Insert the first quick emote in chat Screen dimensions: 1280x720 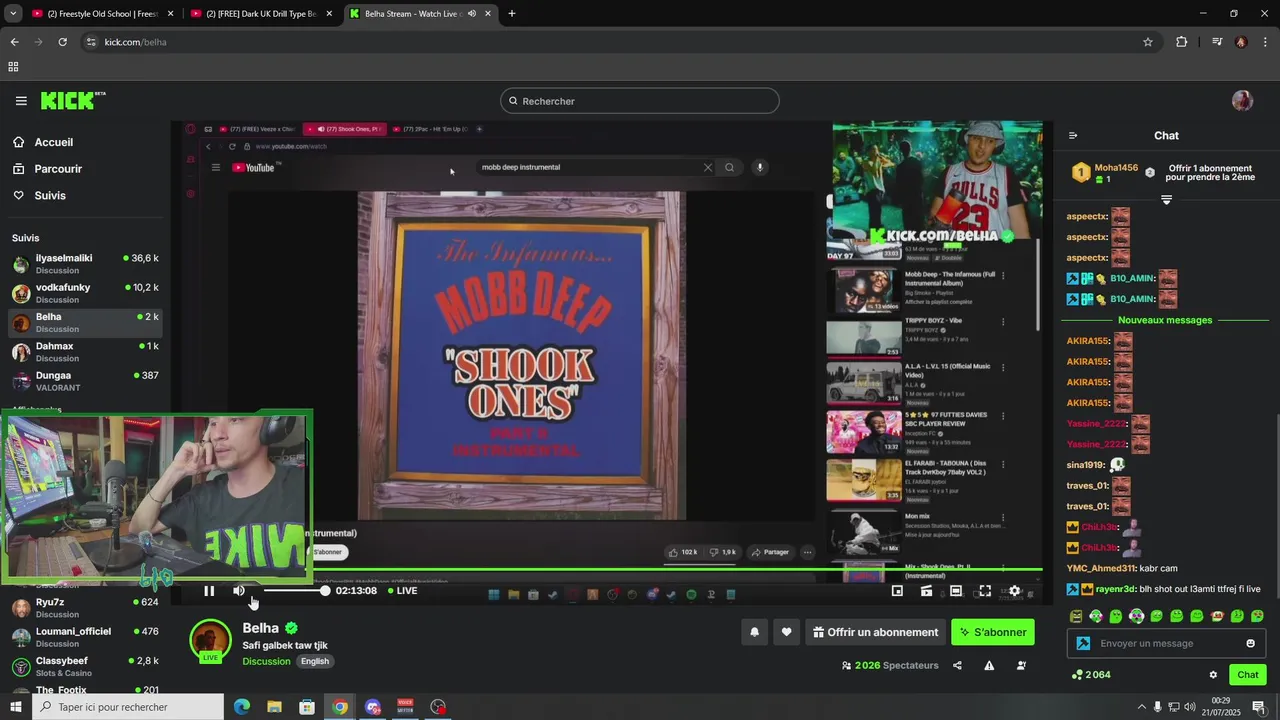coord(1076,616)
